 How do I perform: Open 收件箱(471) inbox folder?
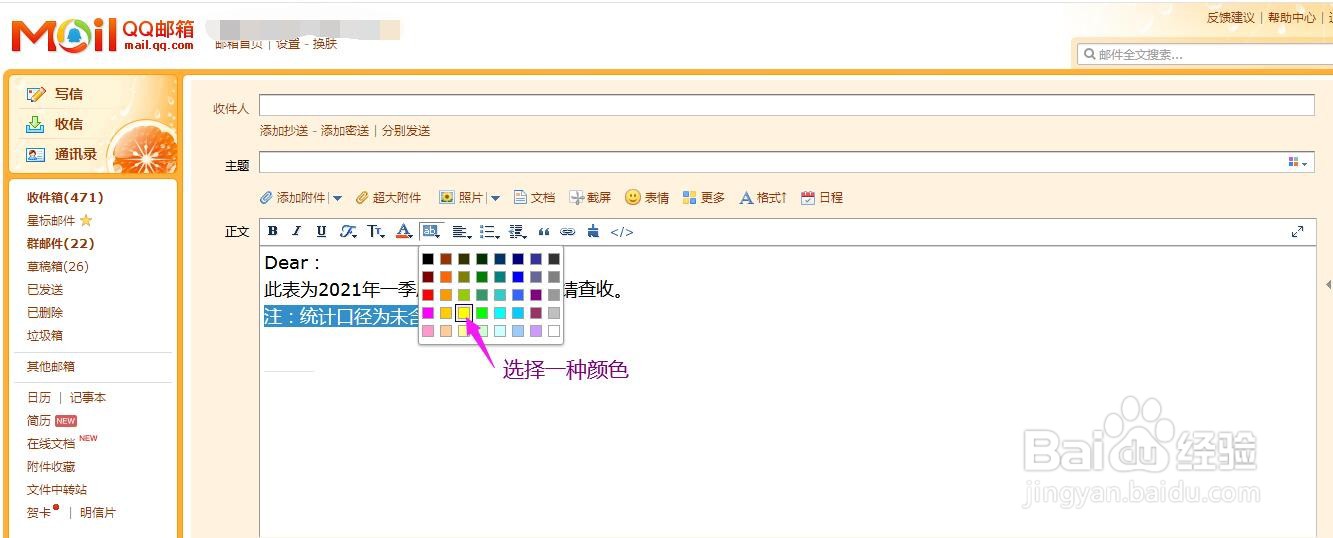65,197
